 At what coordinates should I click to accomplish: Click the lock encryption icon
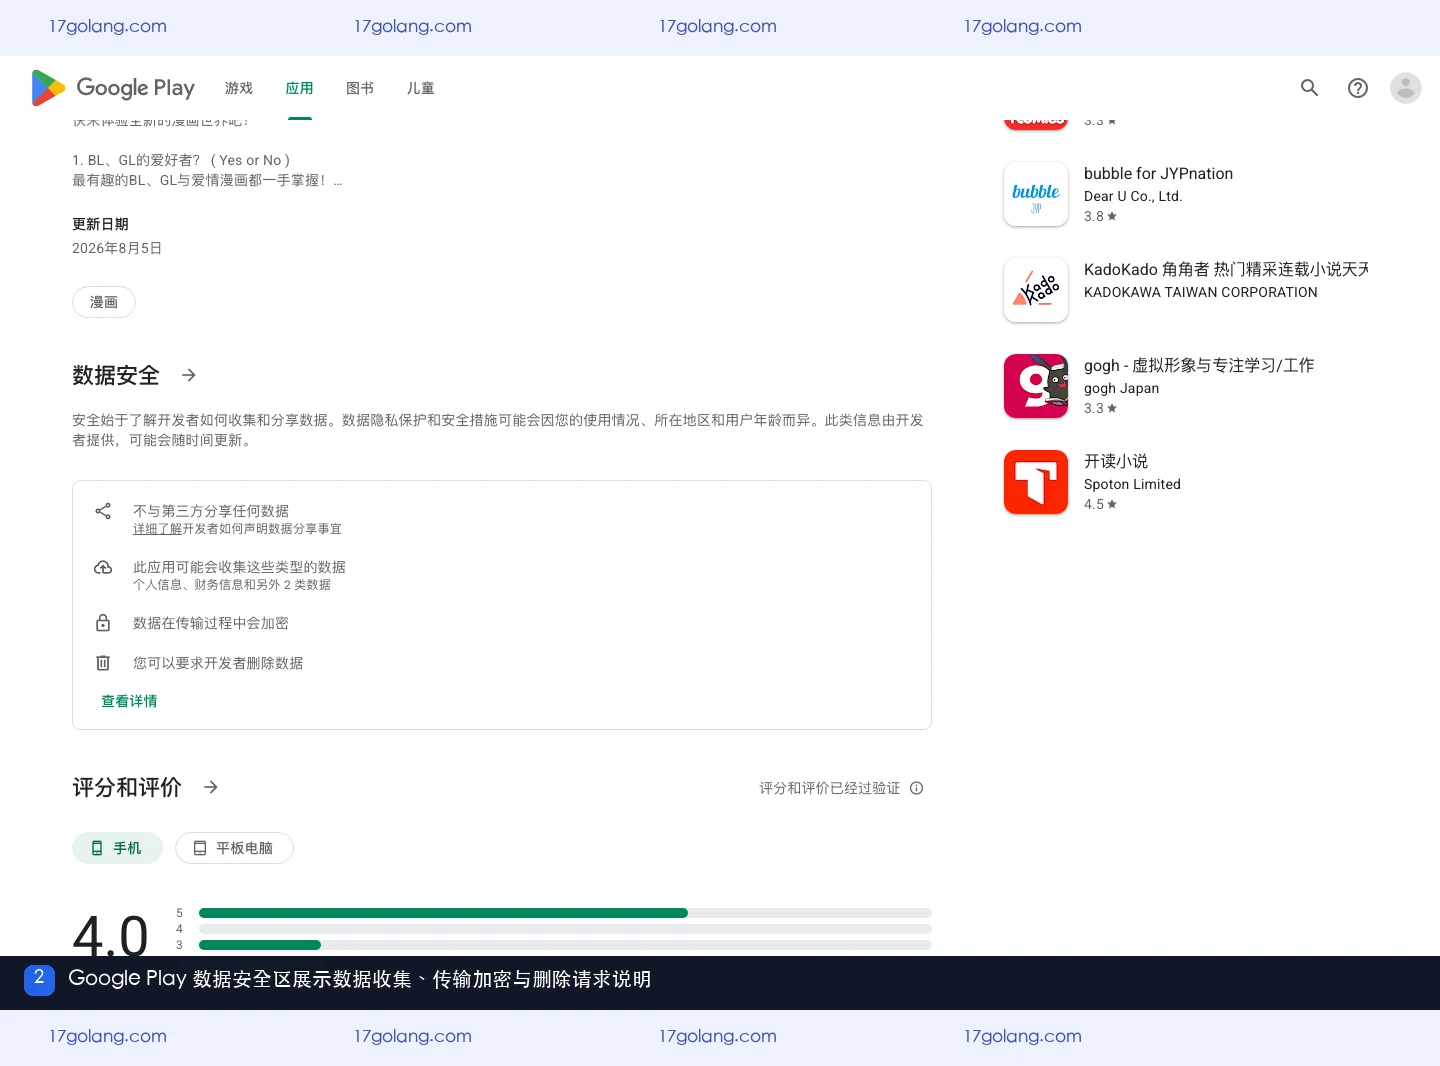(103, 623)
